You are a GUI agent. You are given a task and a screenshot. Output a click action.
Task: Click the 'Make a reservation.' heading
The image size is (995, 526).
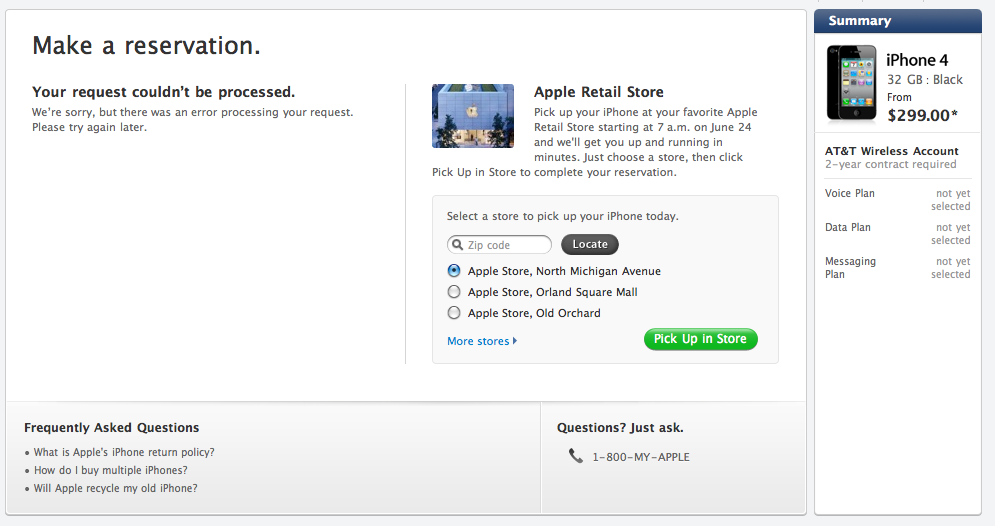click(147, 46)
